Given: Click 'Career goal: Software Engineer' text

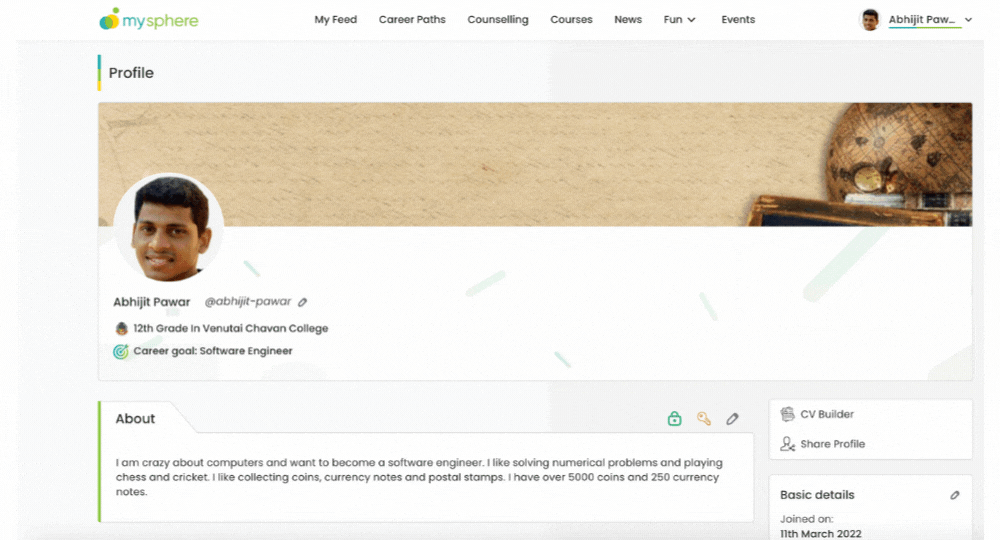Looking at the screenshot, I should tap(212, 351).
